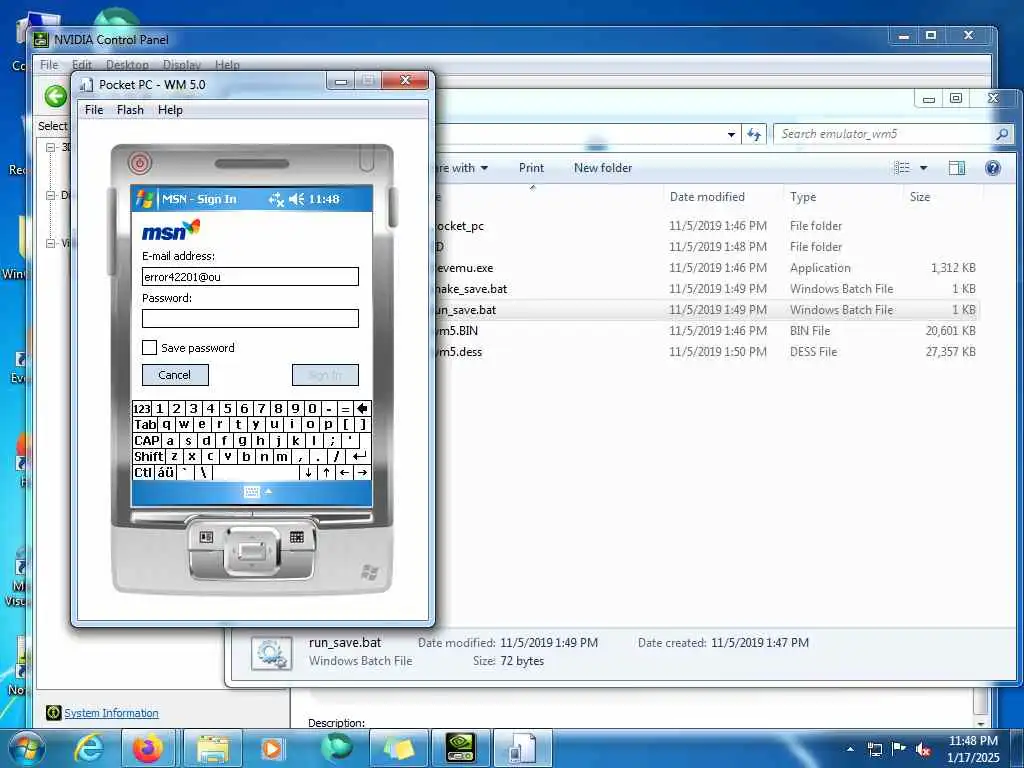Toggle the preview pane icon

(x=957, y=168)
